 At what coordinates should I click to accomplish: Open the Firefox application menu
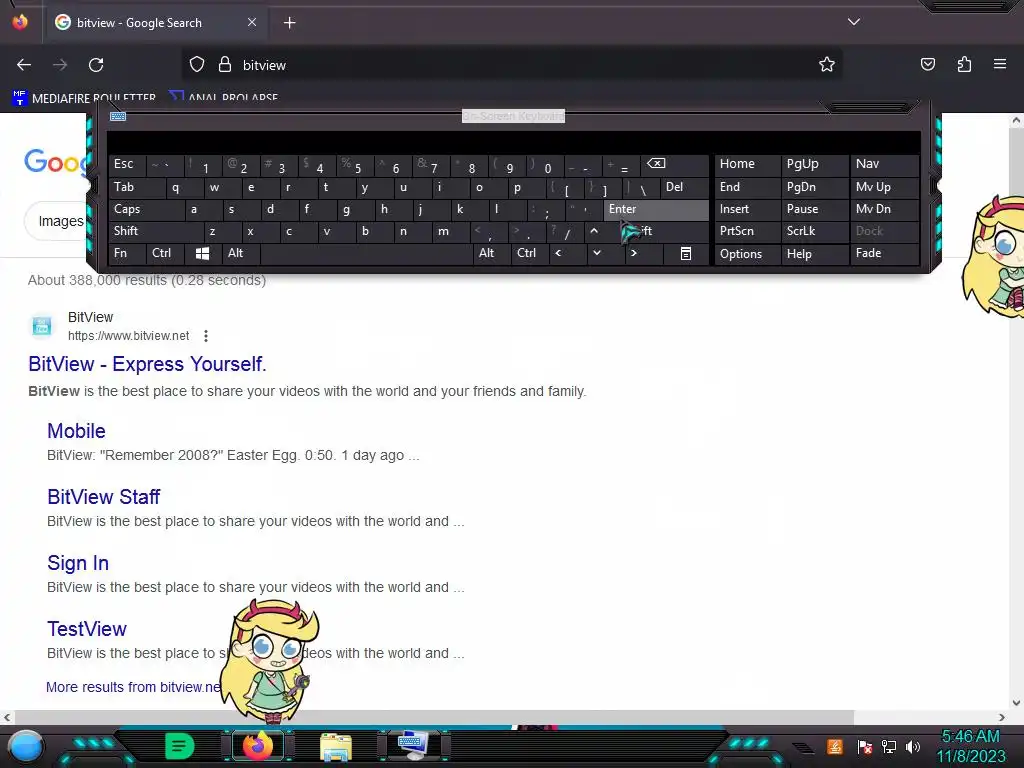[x=1000, y=64]
